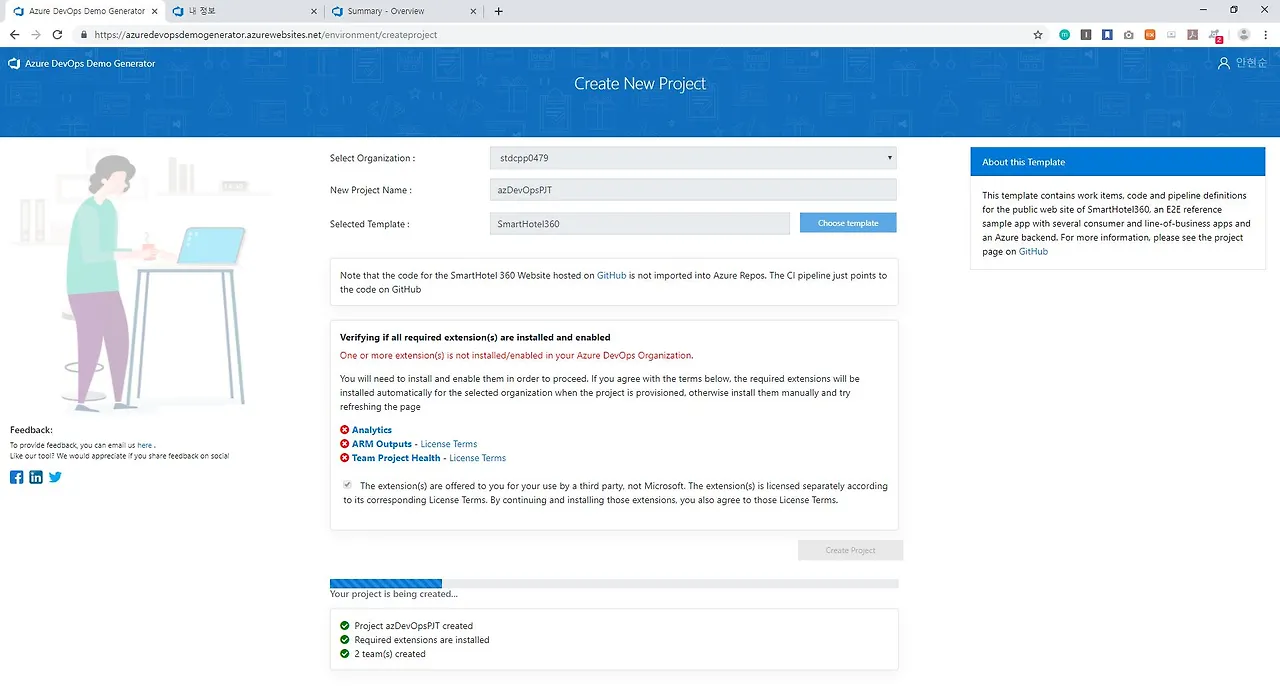1280x693 pixels.
Task: Click the New Project Name field
Action: pos(693,190)
